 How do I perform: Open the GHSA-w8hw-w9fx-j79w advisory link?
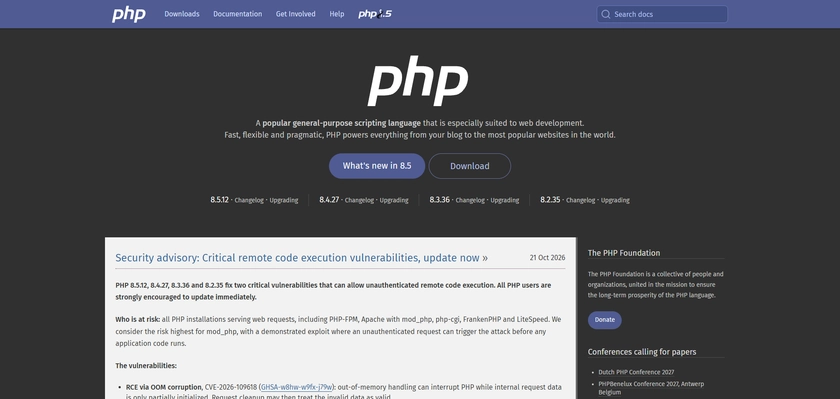coord(297,387)
